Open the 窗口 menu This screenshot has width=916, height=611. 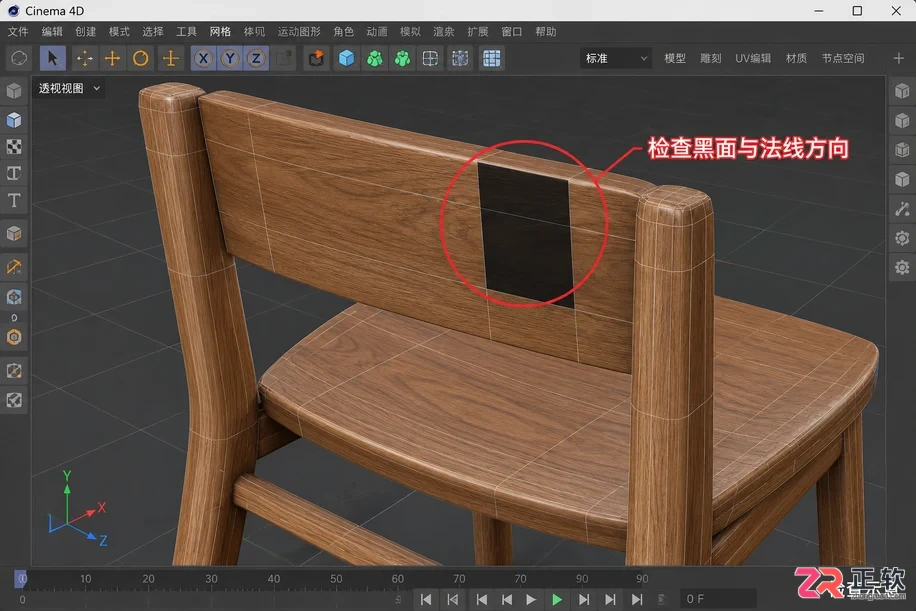512,32
